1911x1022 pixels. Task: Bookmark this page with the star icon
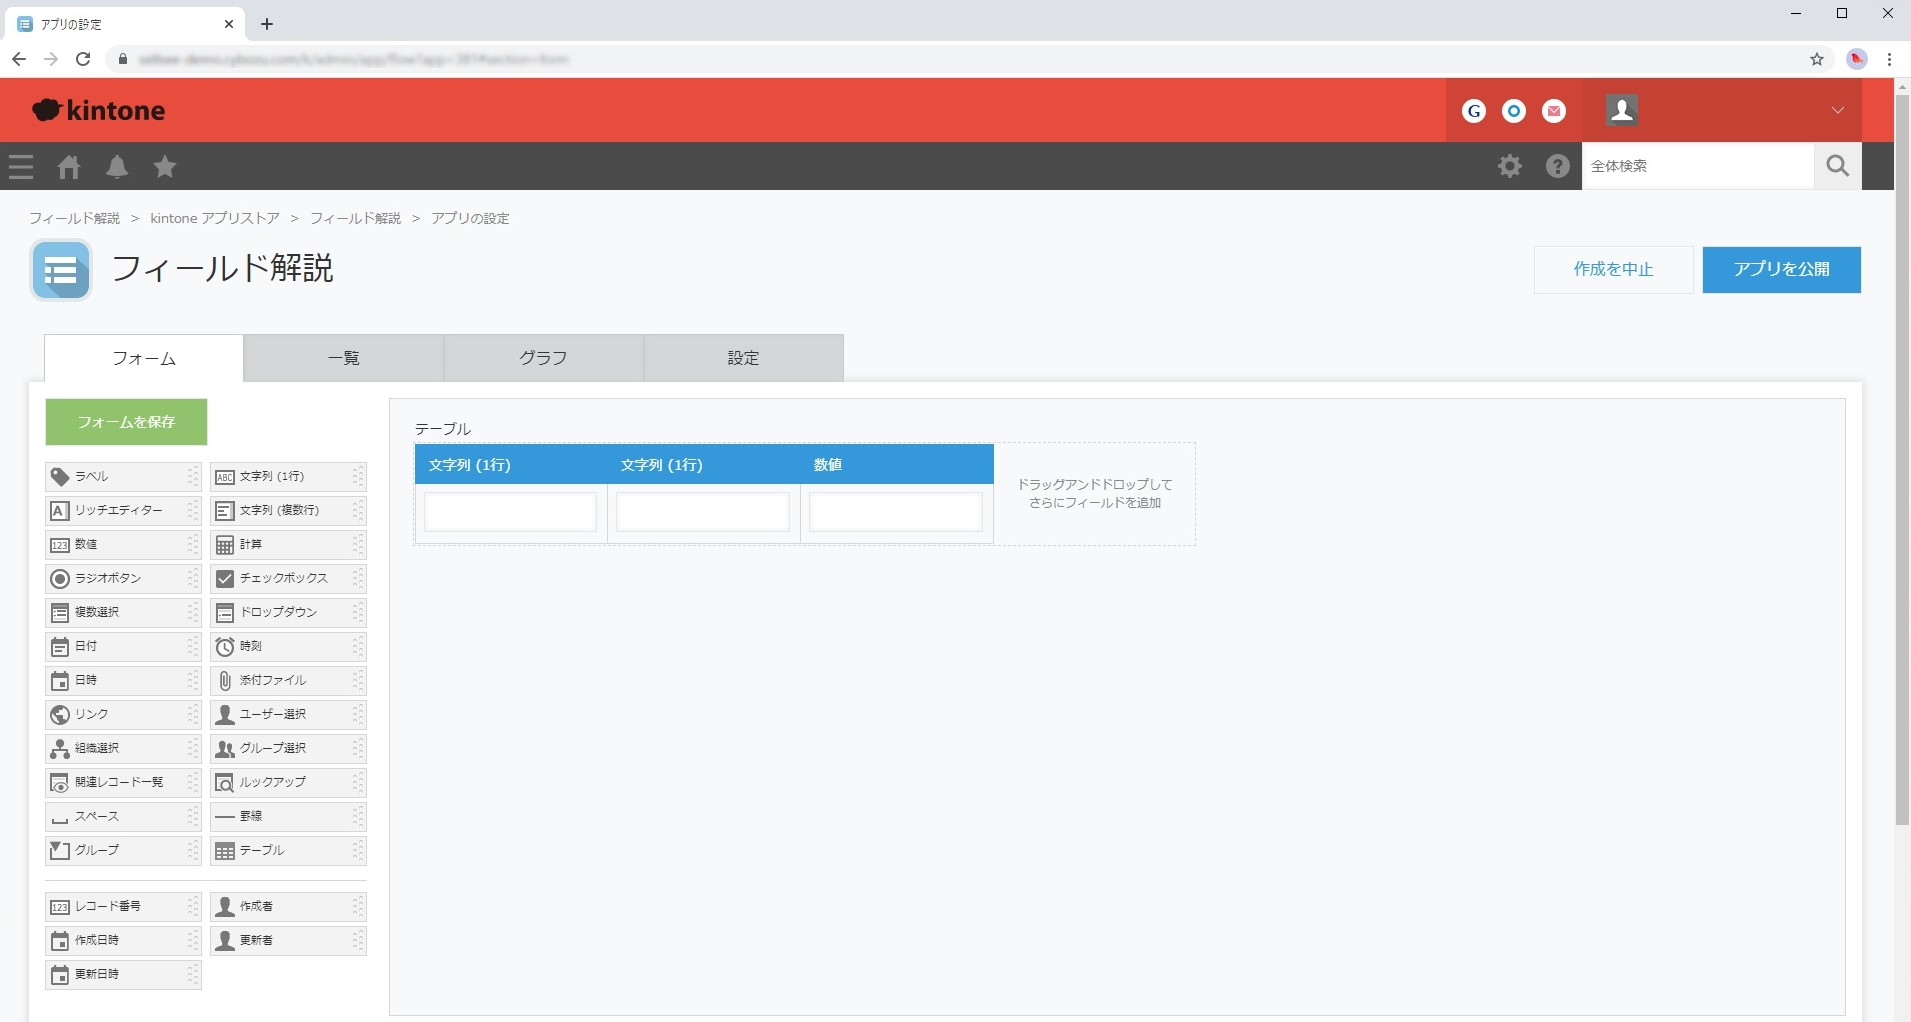pyautogui.click(x=1817, y=60)
